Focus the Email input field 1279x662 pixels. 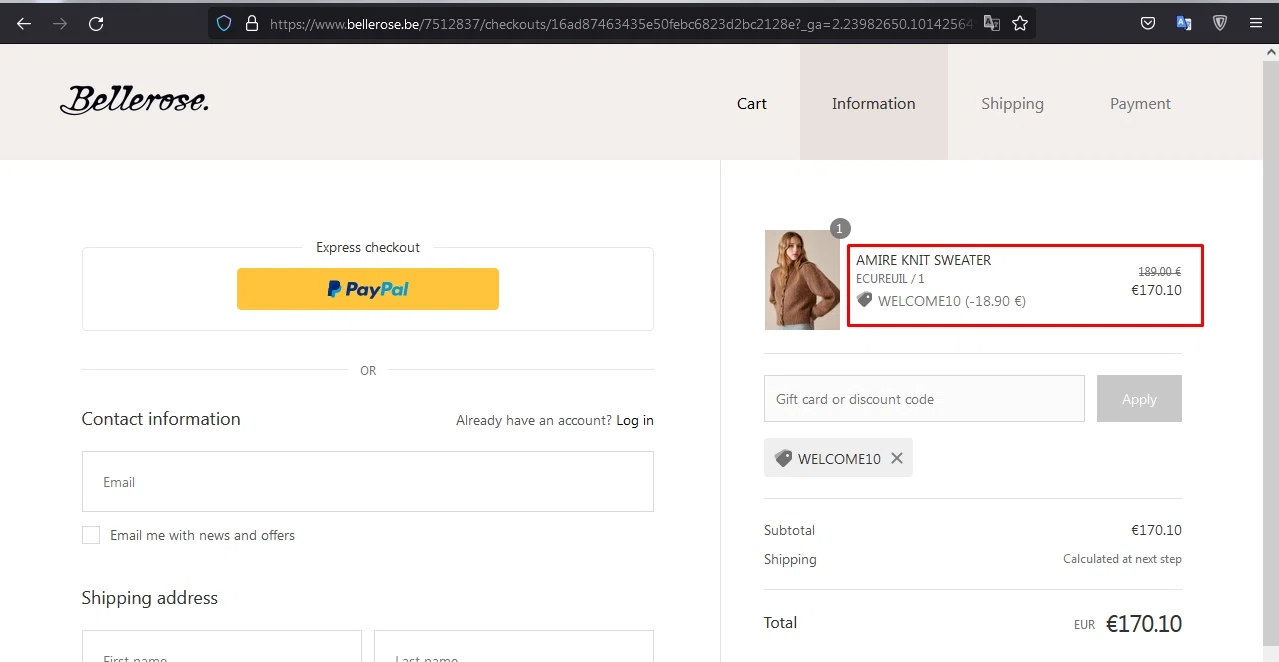(368, 481)
